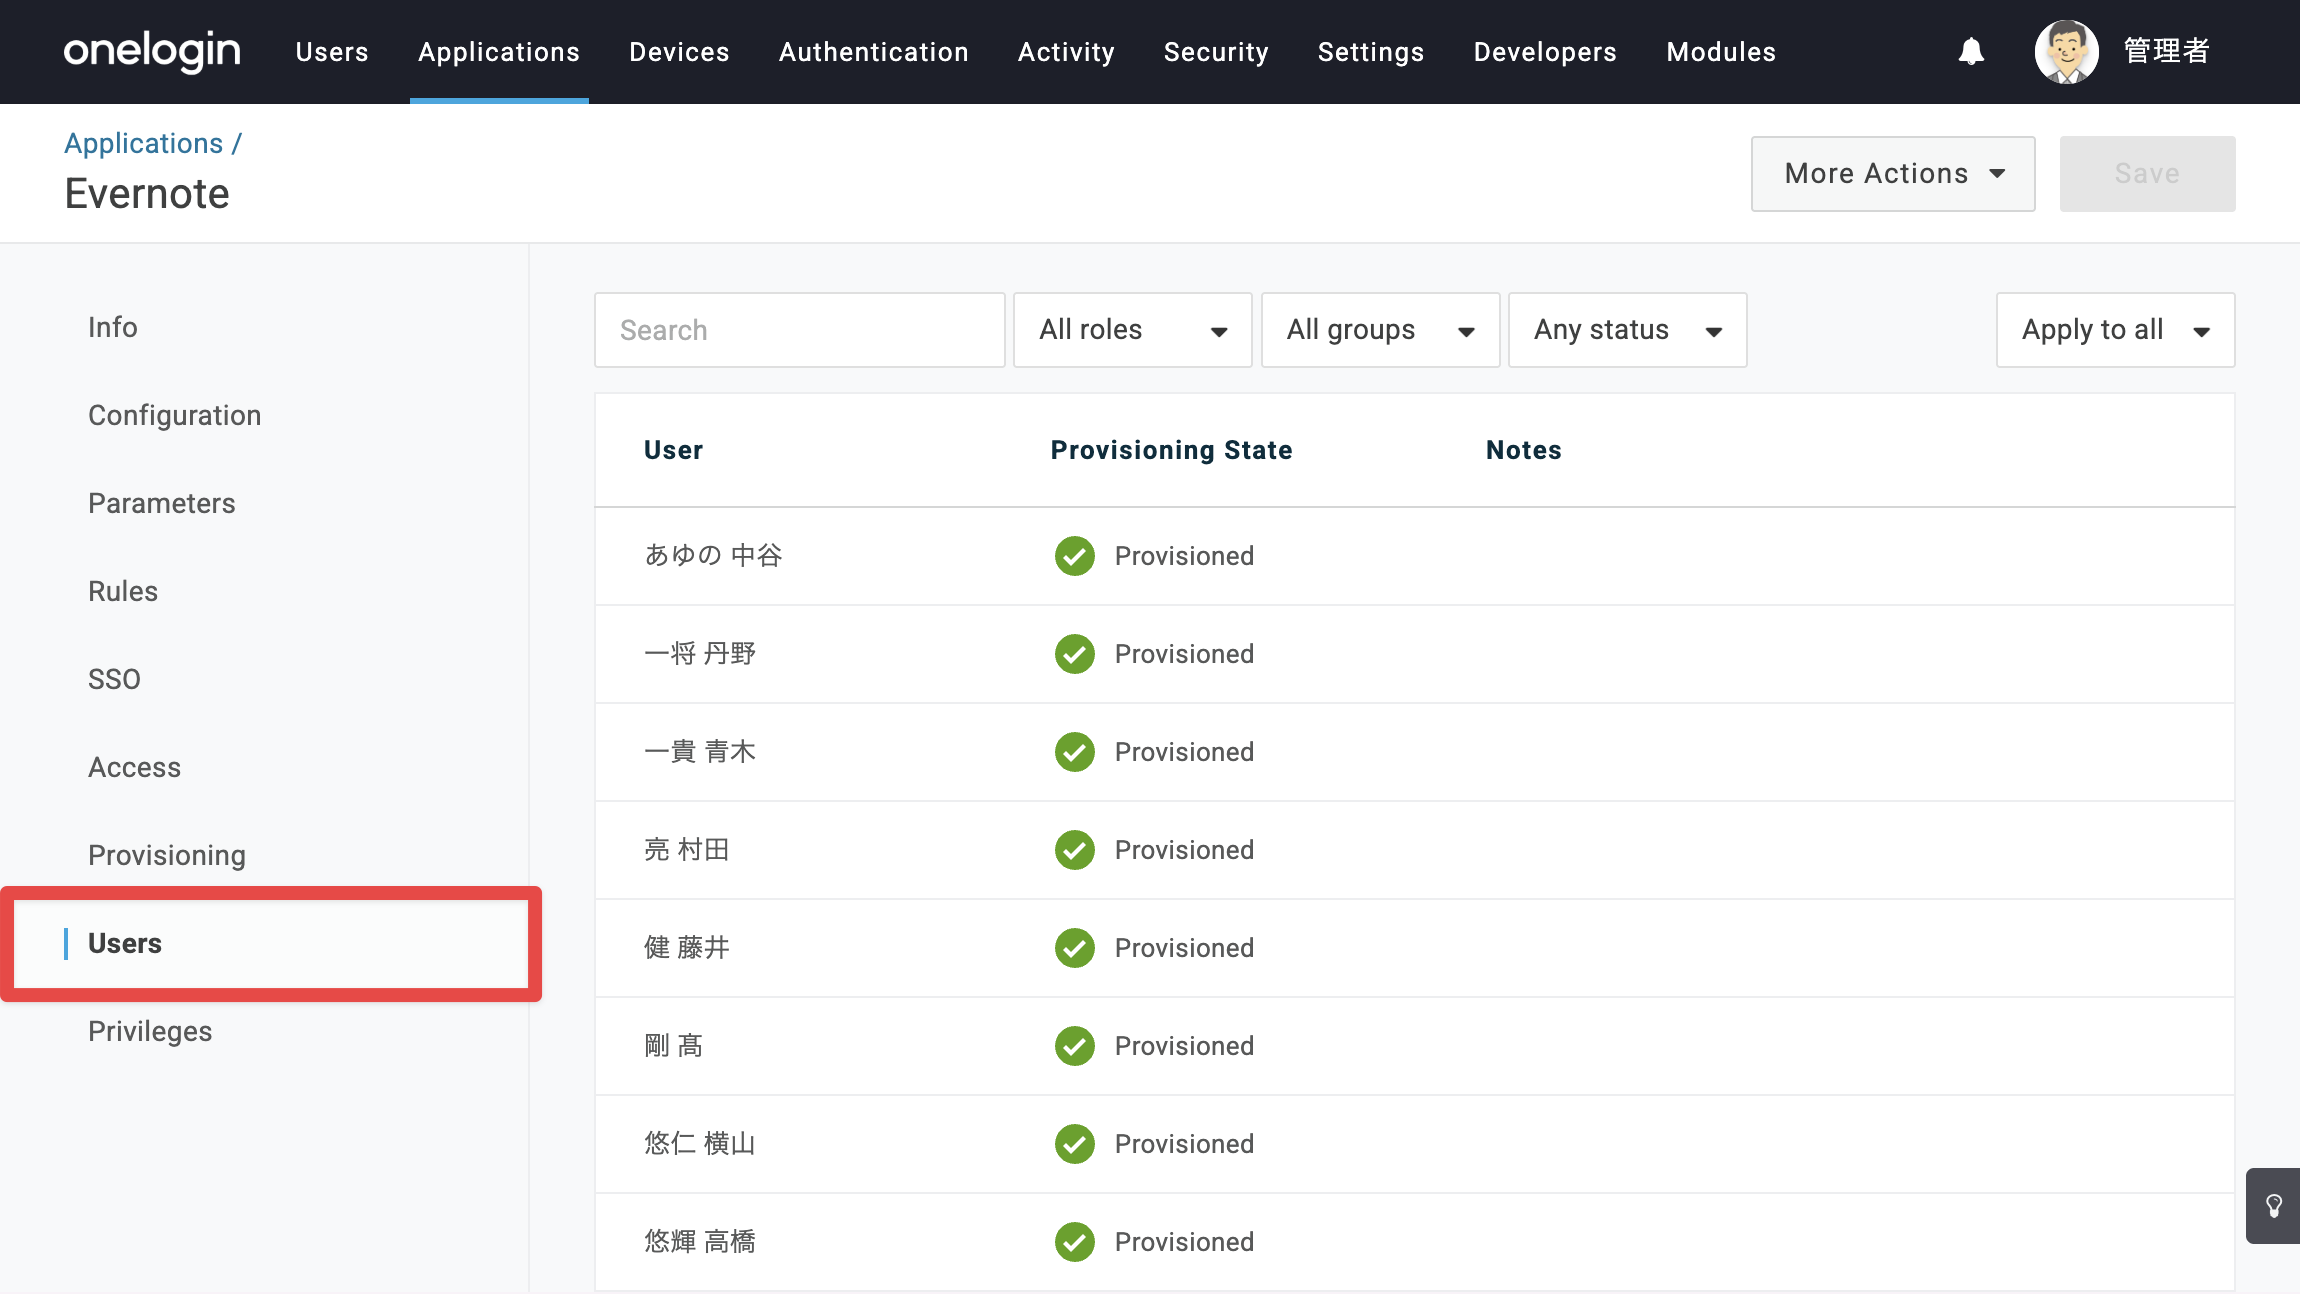Screen dimensions: 2300x1294
Task: Open the Settings menu
Action: [1371, 52]
